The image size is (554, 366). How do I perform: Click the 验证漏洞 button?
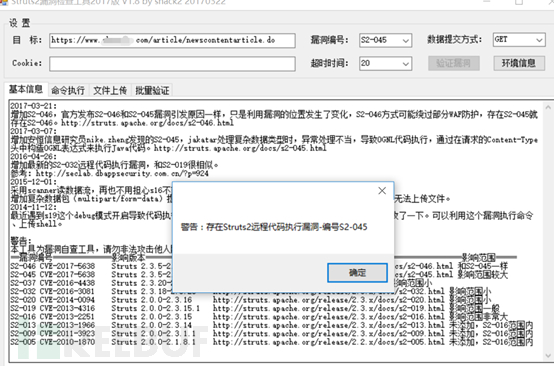pyautogui.click(x=454, y=63)
